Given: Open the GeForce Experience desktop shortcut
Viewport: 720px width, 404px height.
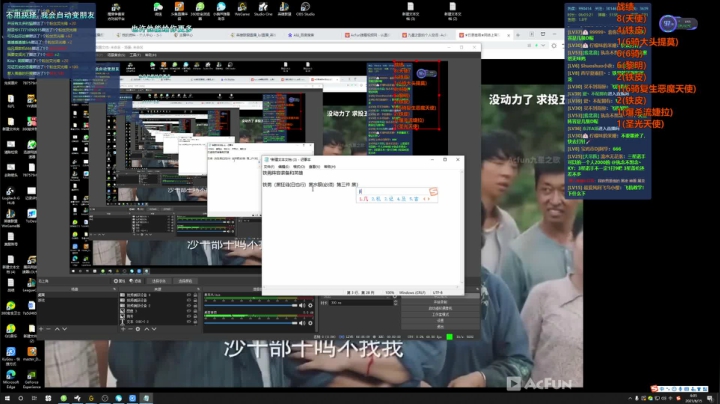Looking at the screenshot, I should click(x=32, y=380).
